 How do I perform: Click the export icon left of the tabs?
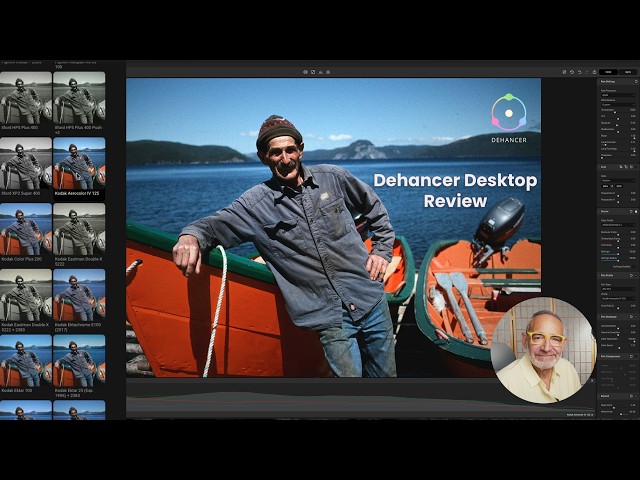coord(594,72)
